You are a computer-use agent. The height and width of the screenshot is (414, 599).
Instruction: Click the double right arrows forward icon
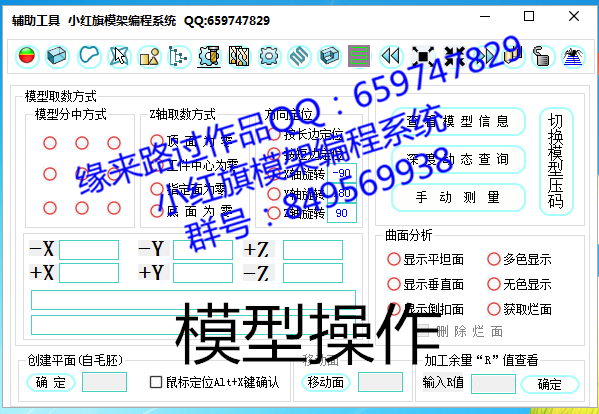click(x=484, y=56)
